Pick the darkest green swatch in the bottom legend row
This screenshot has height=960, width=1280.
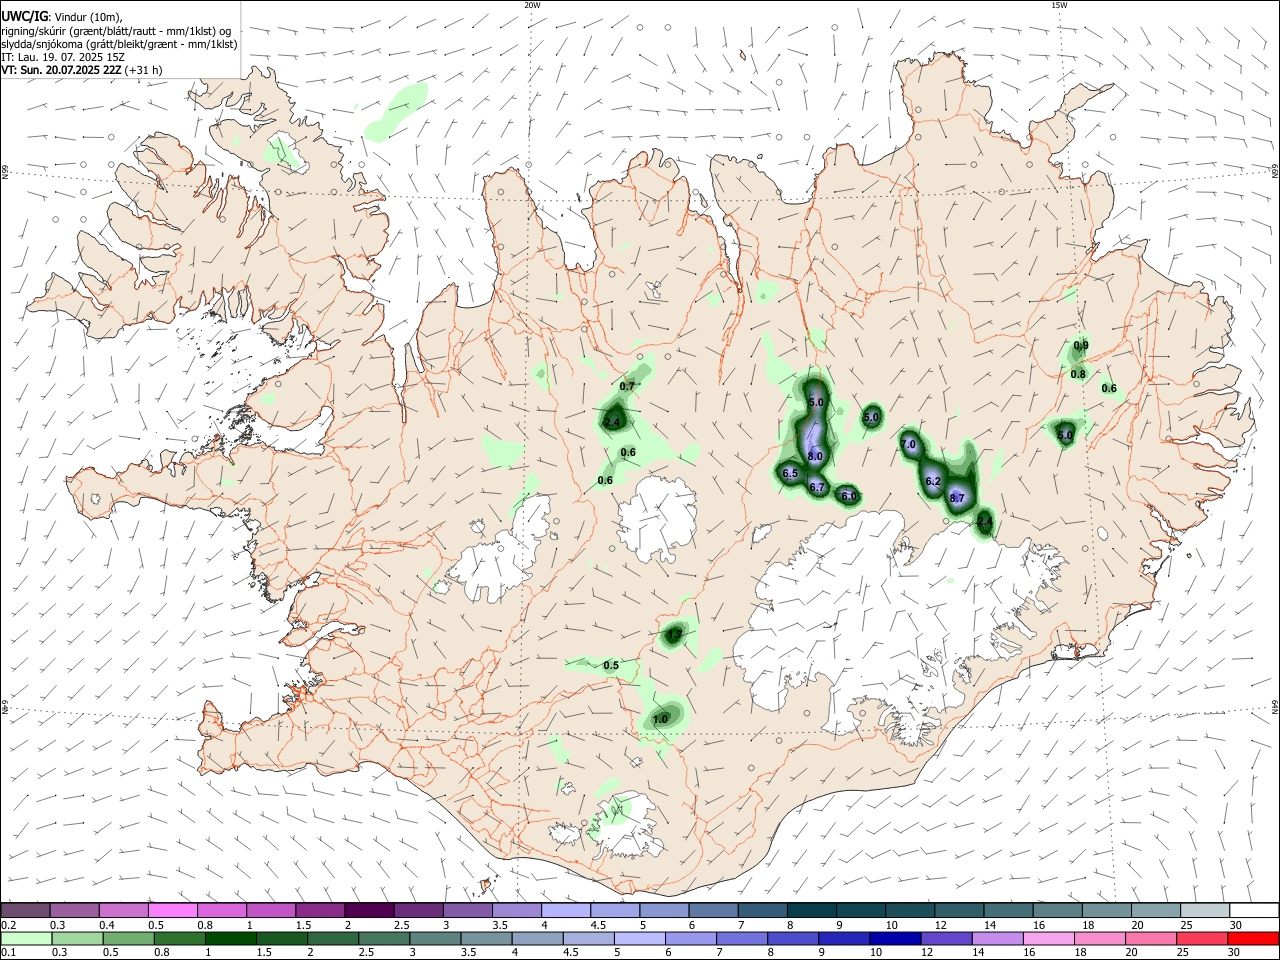coord(231,939)
